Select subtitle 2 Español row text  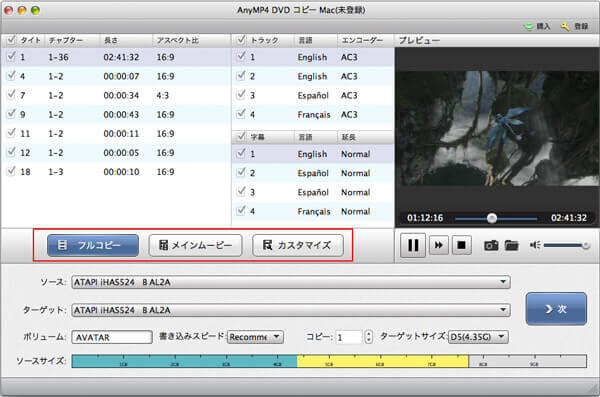click(x=312, y=173)
